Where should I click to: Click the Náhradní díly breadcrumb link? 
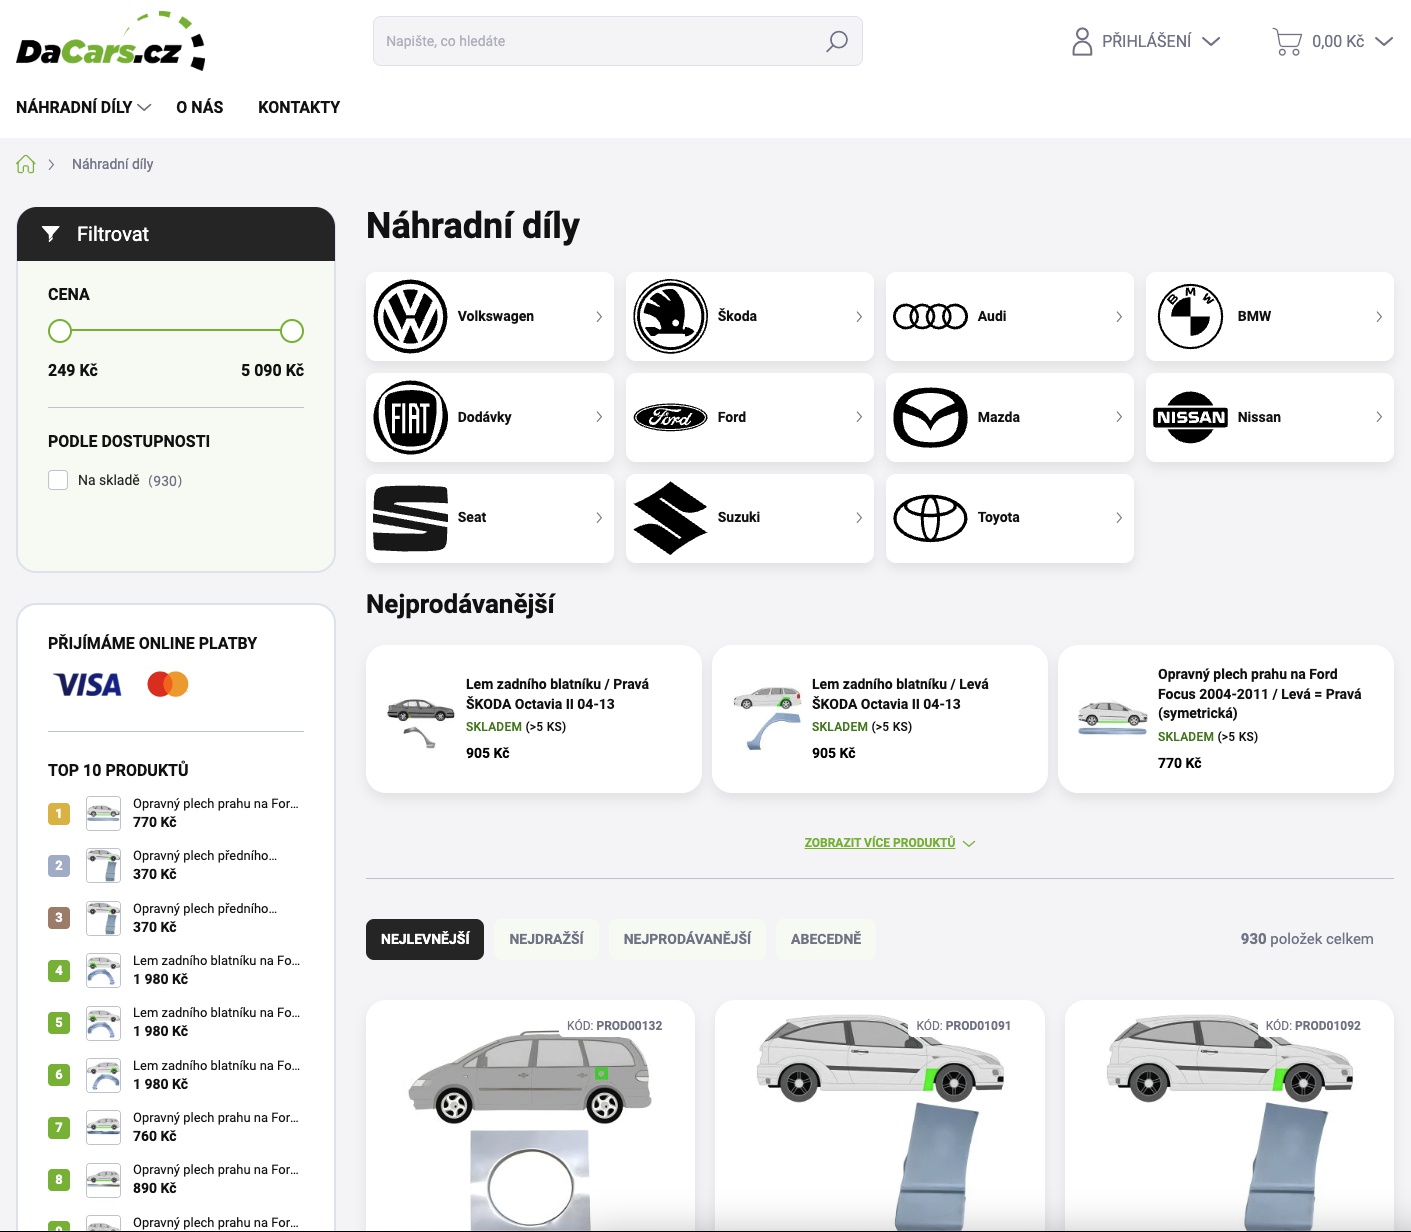(113, 164)
